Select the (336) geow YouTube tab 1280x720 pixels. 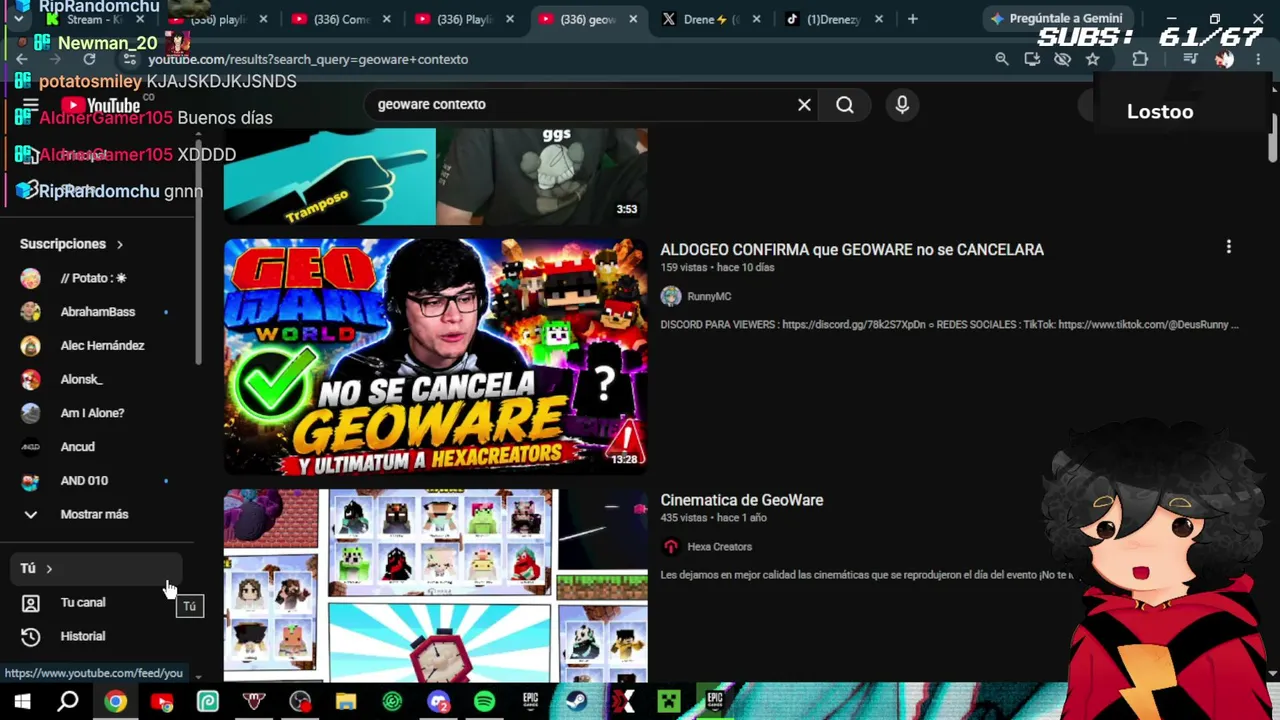(x=588, y=19)
